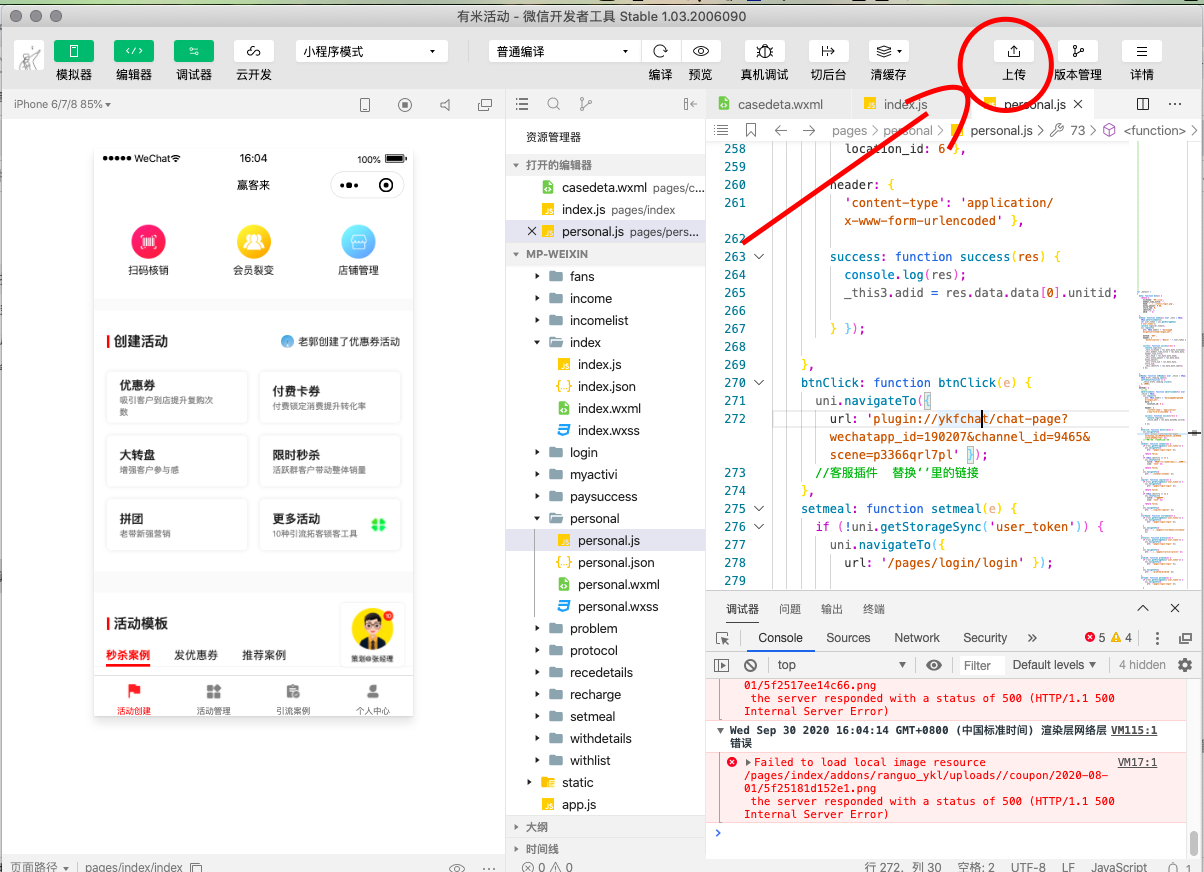Open the editor more actions ellipsis
This screenshot has height=872, width=1204.
(1177, 104)
